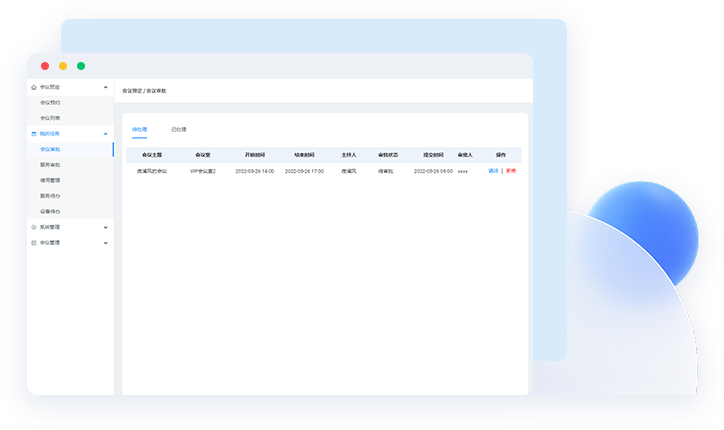Screen dimensions: 724x430
Task: Open 服务待办 in the sidebar
Action: click(50, 196)
